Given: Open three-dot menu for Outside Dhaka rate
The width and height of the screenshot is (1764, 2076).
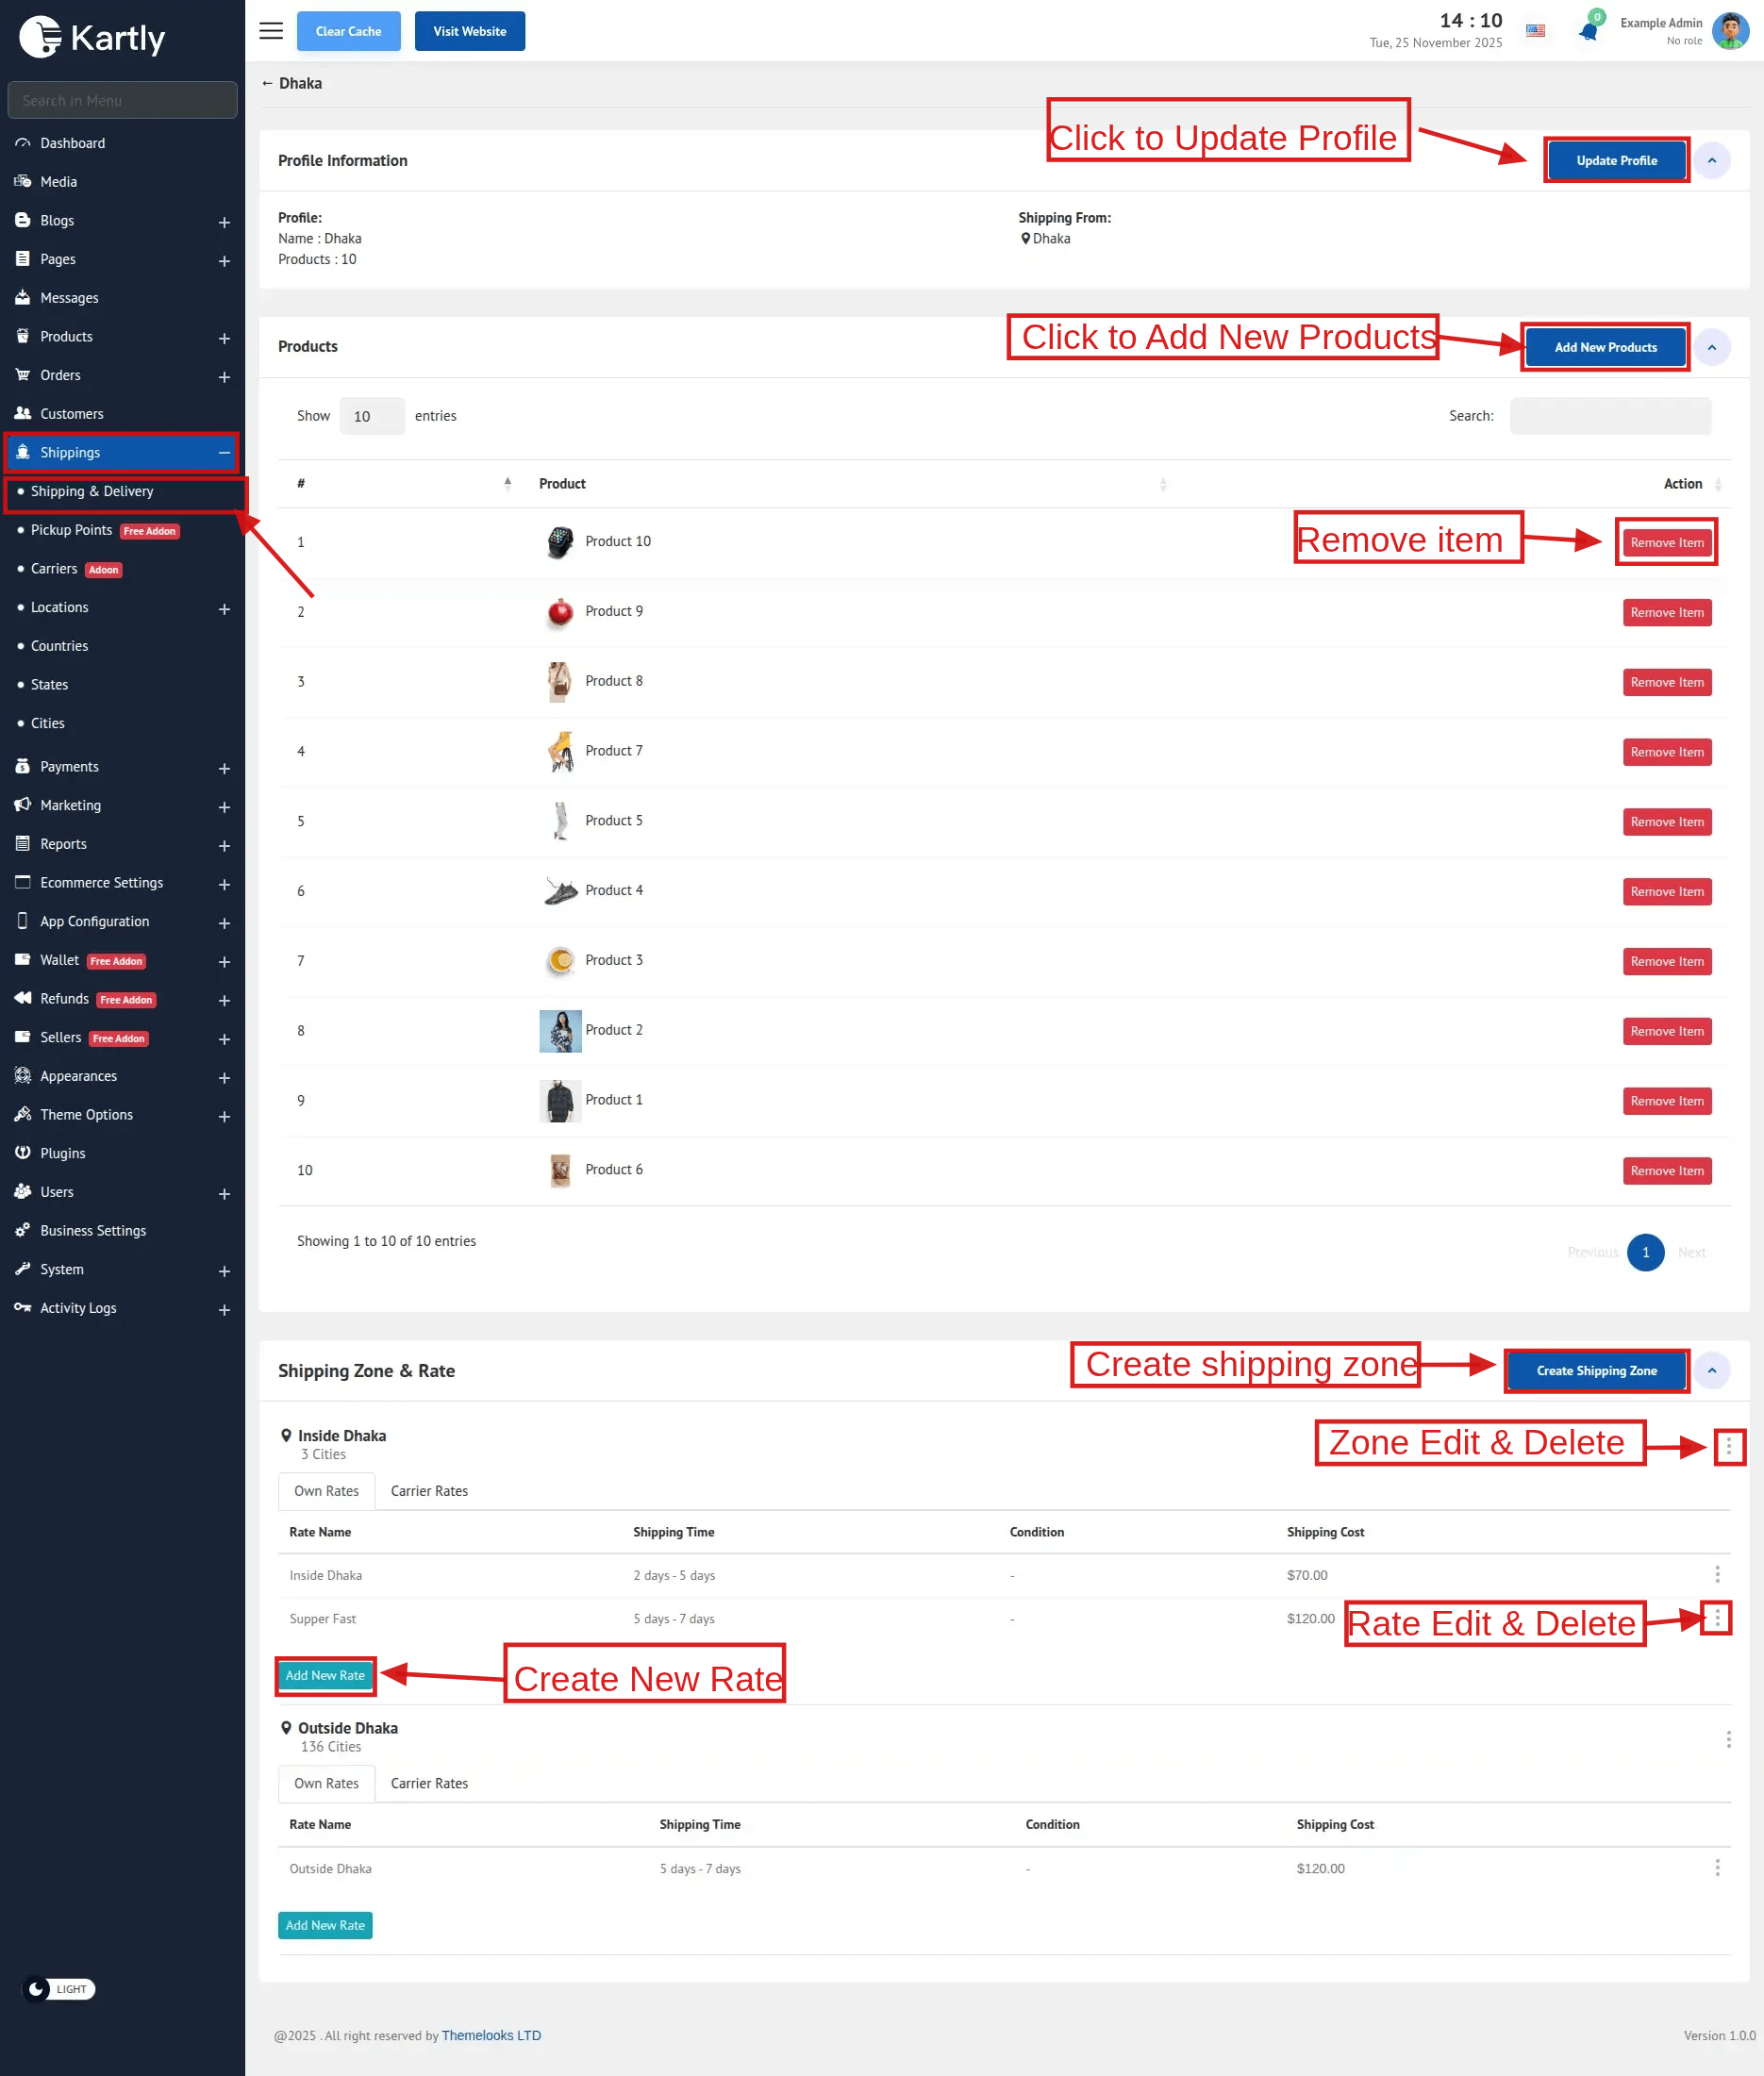Looking at the screenshot, I should click(1717, 1867).
